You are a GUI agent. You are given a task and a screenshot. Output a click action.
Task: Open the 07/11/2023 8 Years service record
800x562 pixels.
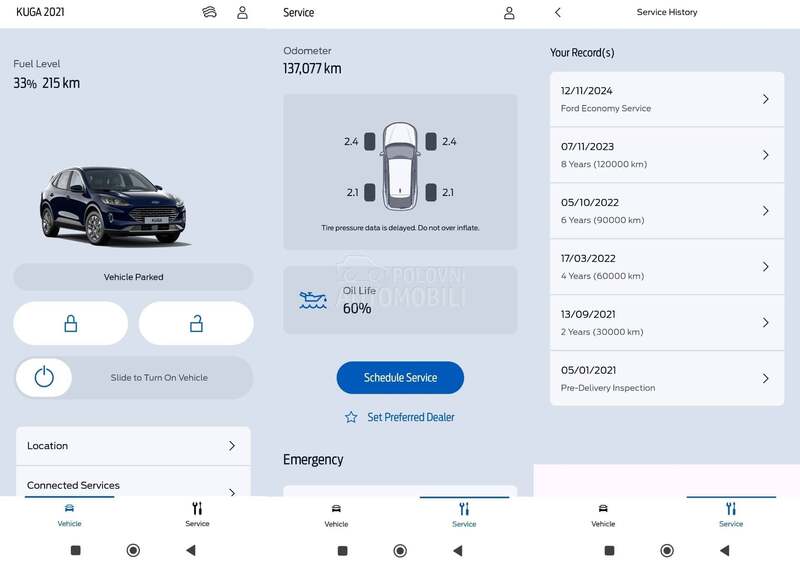pos(667,155)
